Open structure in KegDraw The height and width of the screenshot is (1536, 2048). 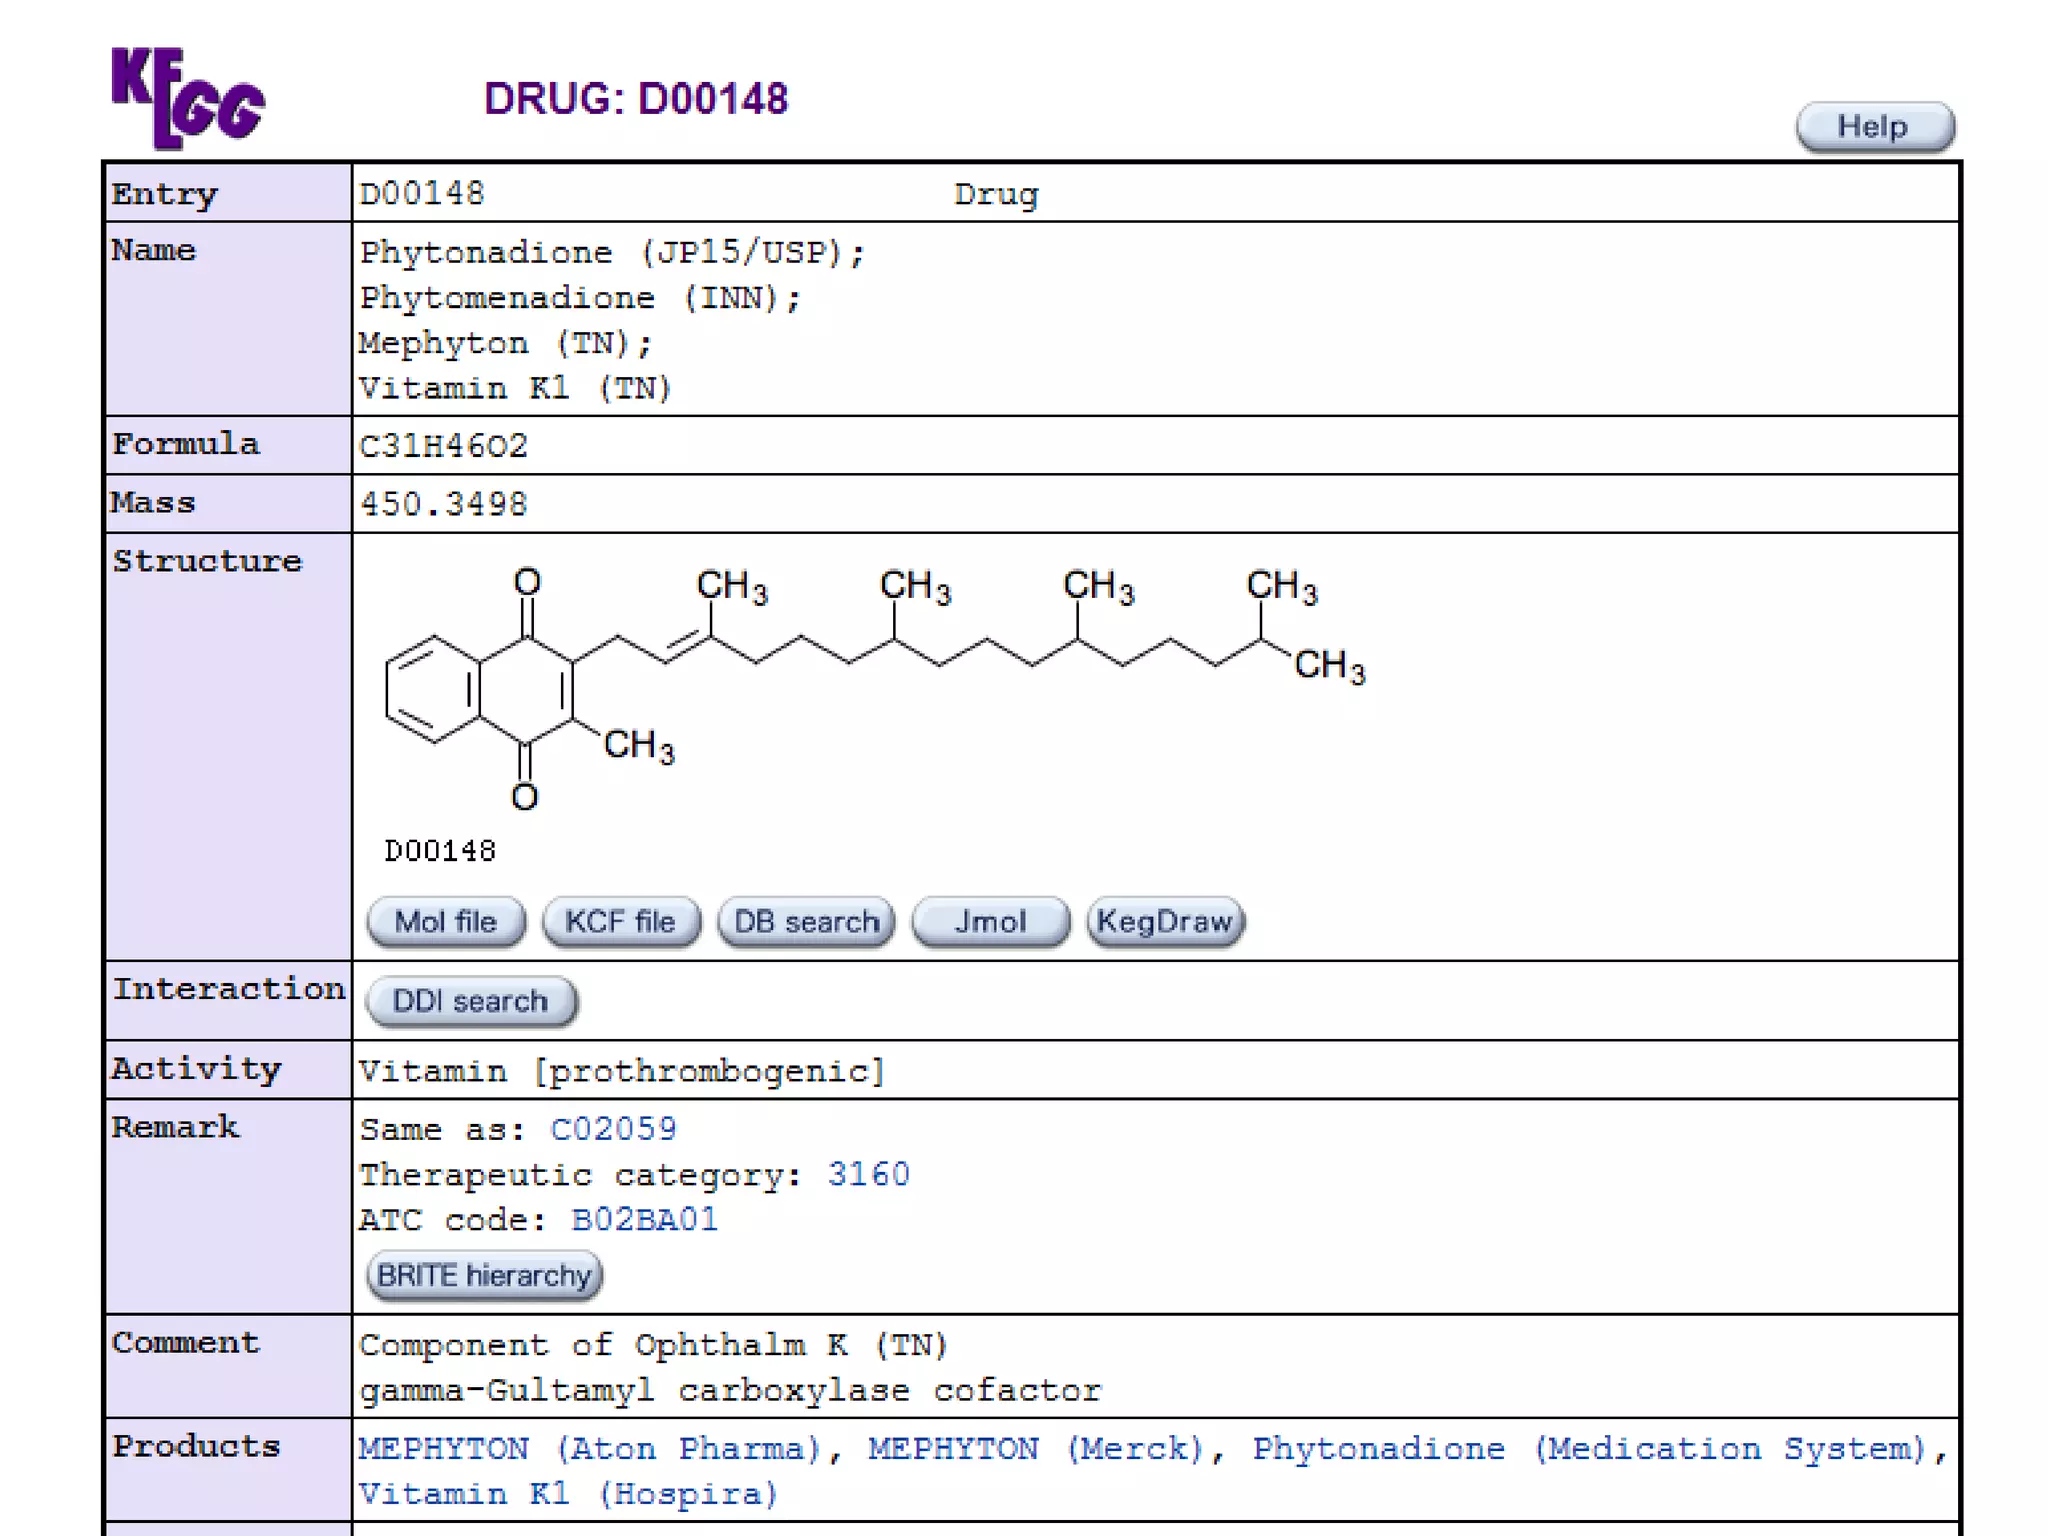[1165, 921]
